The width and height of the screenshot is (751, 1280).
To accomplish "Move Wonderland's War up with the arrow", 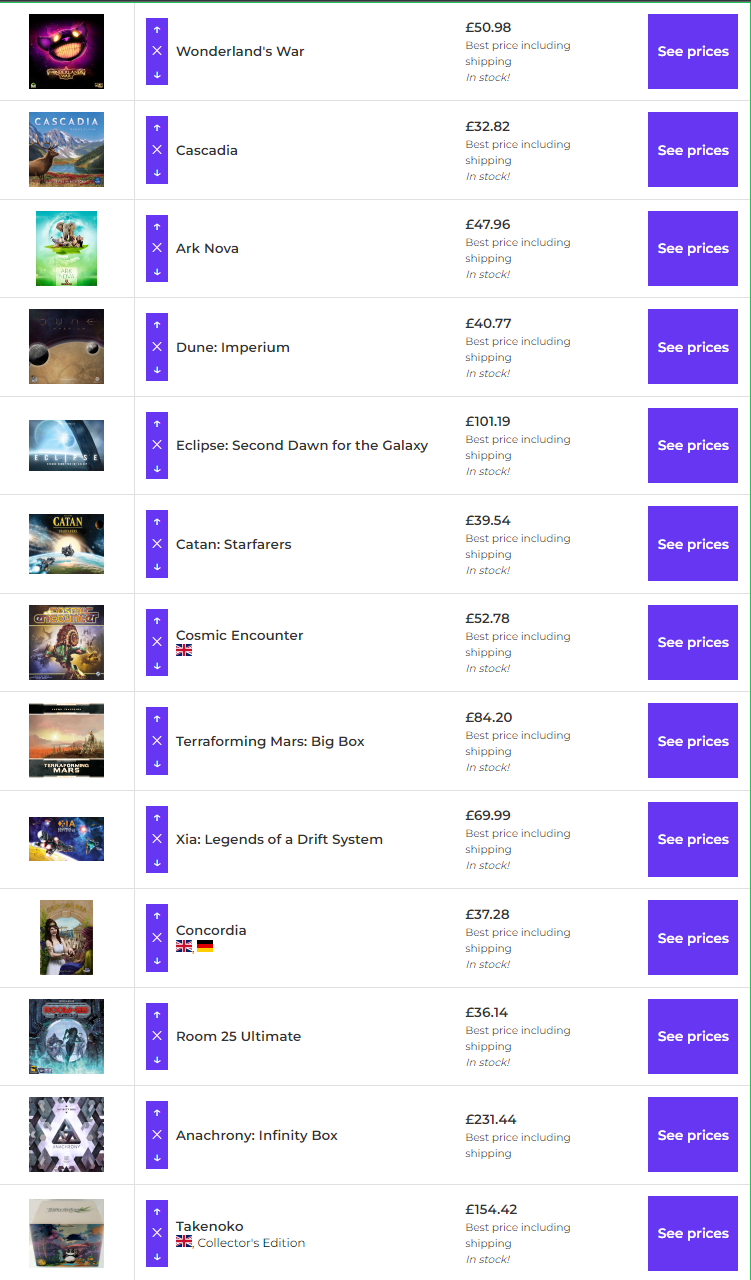I will point(157,27).
